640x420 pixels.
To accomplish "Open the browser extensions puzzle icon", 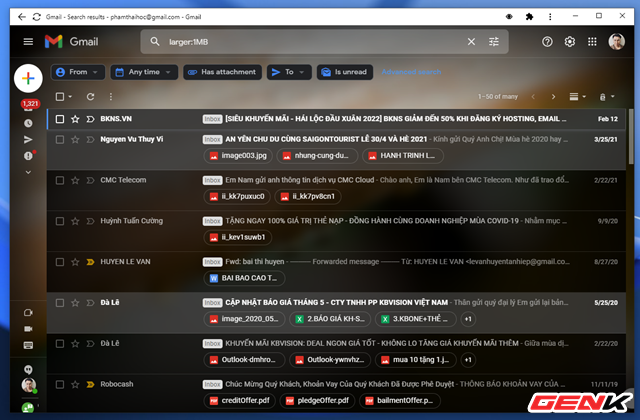I will click(529, 17).
